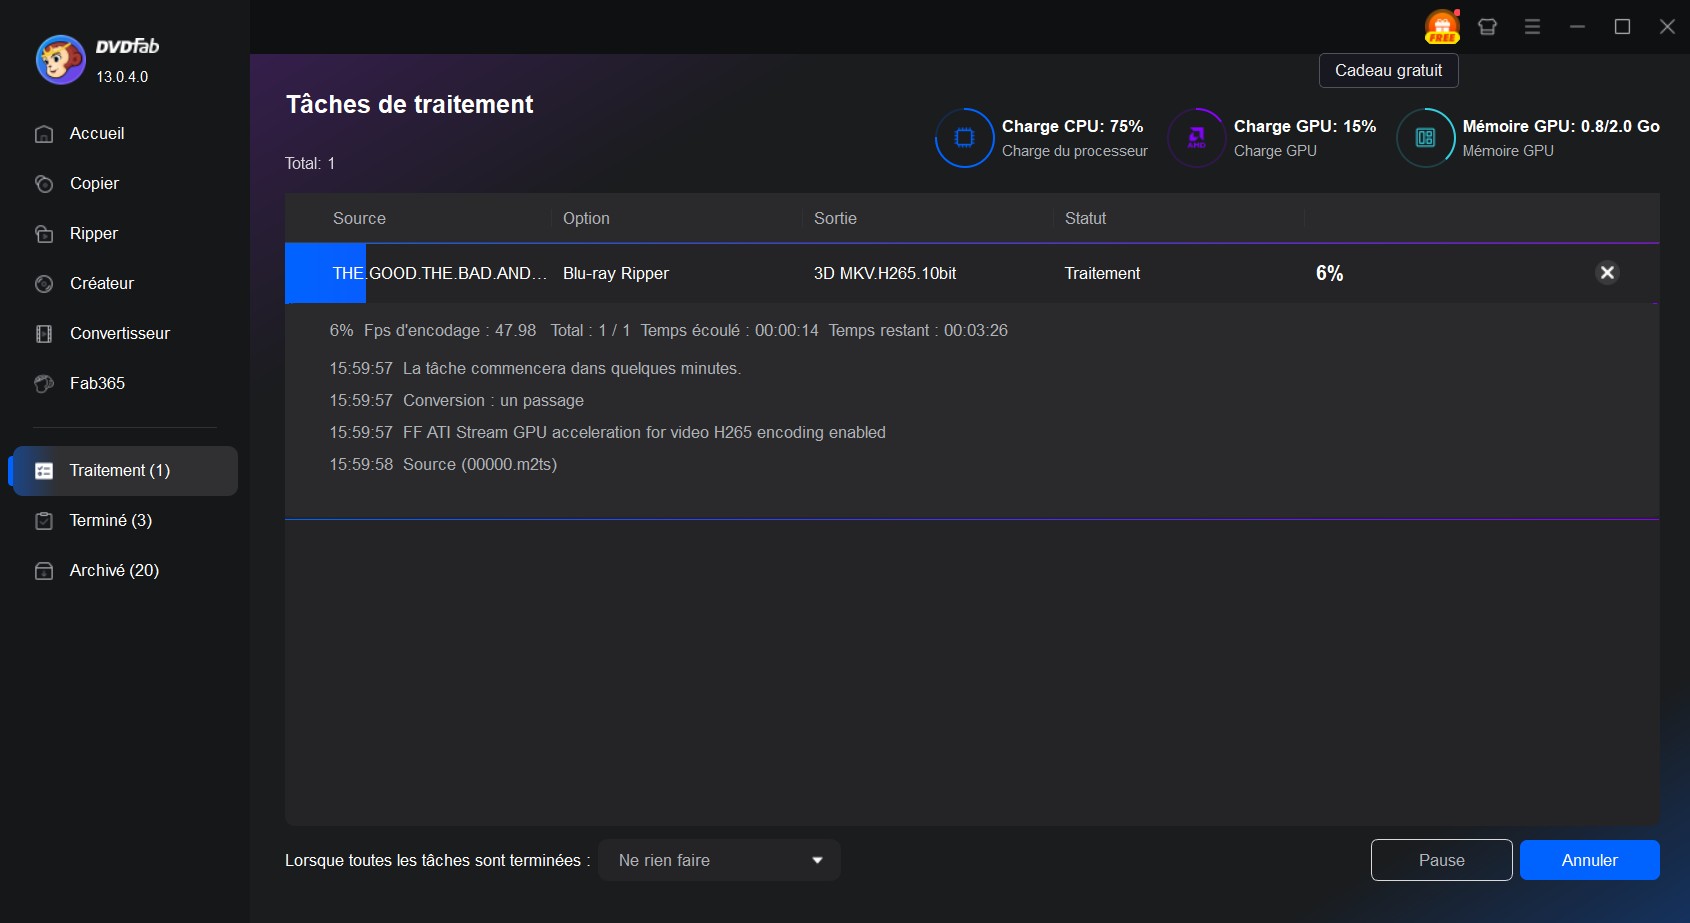Viewport: 1690px width, 923px height.
Task: Open the hamburger main menu
Action: click(x=1532, y=27)
